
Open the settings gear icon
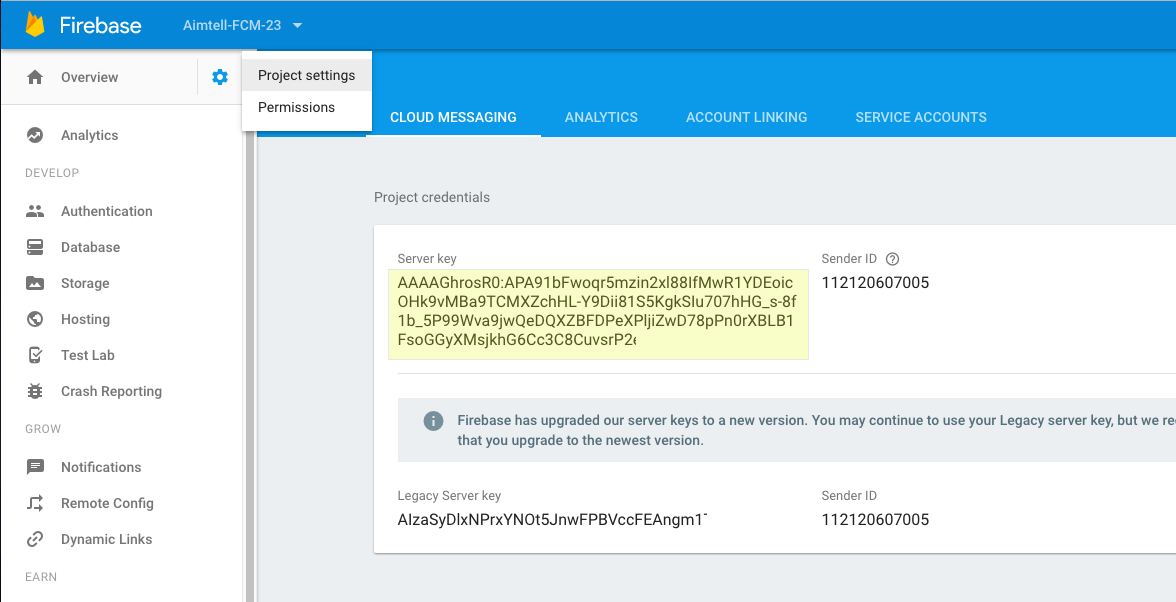[x=220, y=76]
